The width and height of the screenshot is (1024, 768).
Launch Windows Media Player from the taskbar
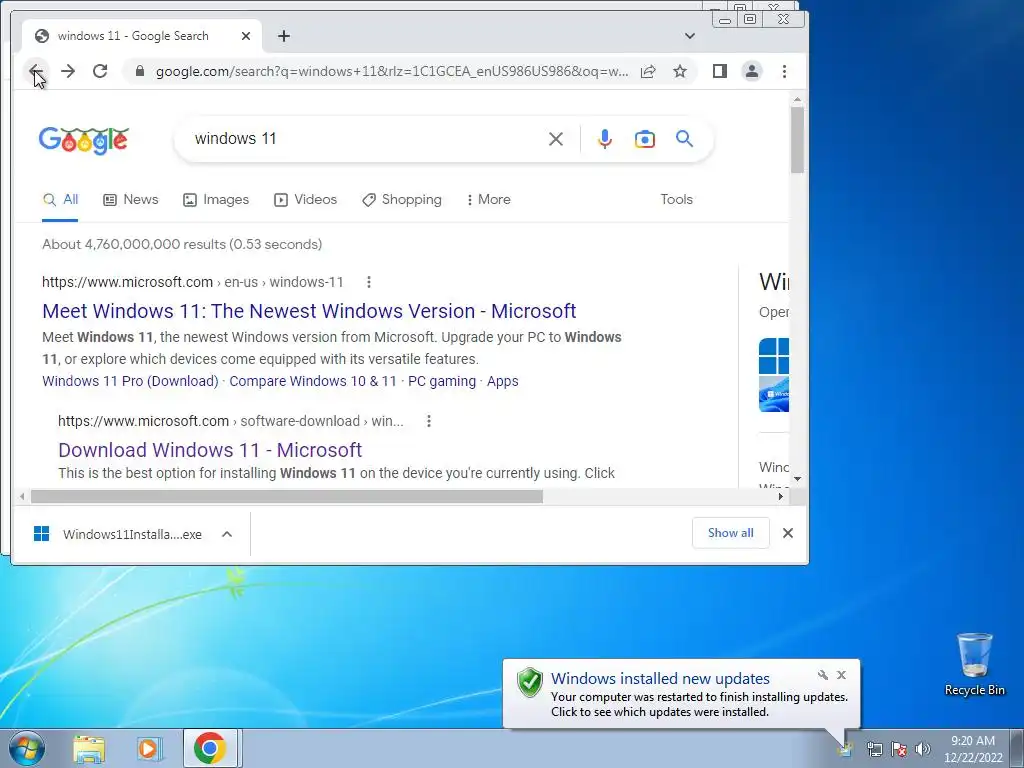tap(149, 748)
